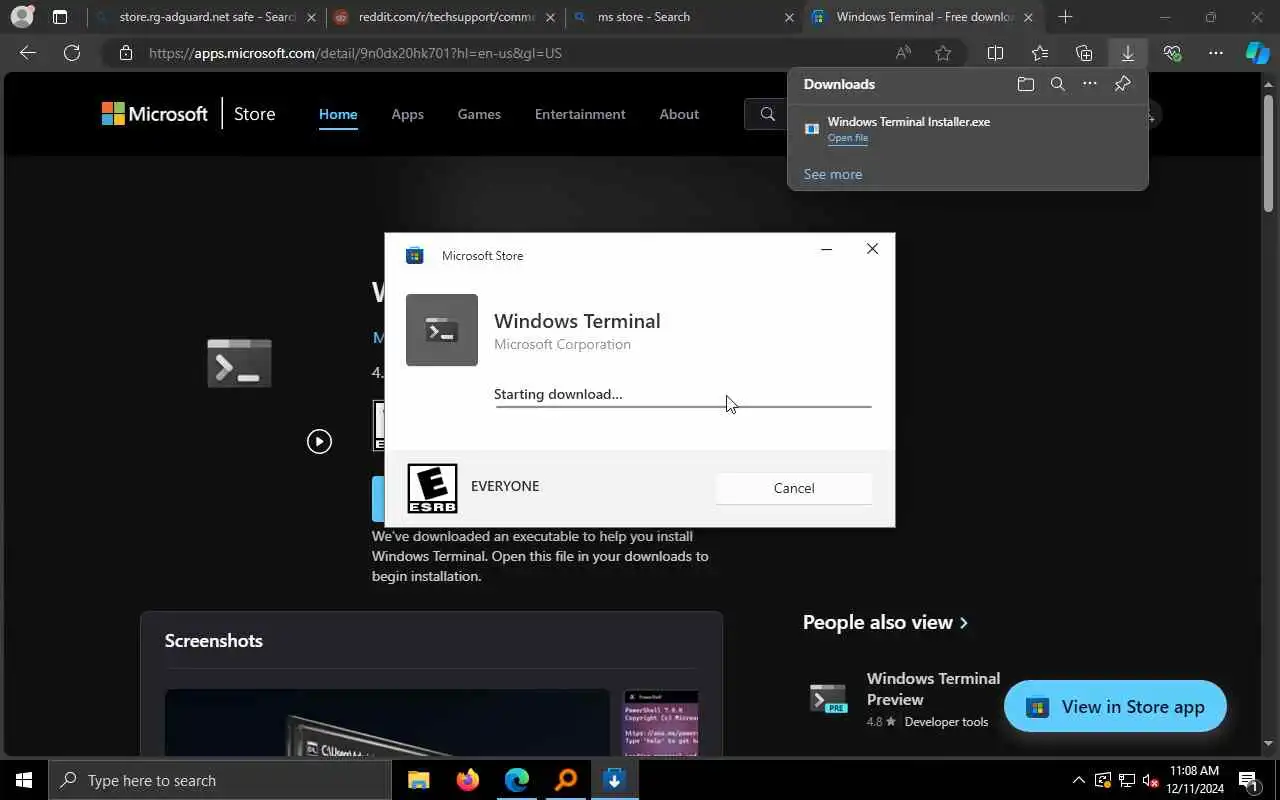Toggle read aloud icon in address bar
The width and height of the screenshot is (1280, 800).
point(903,53)
